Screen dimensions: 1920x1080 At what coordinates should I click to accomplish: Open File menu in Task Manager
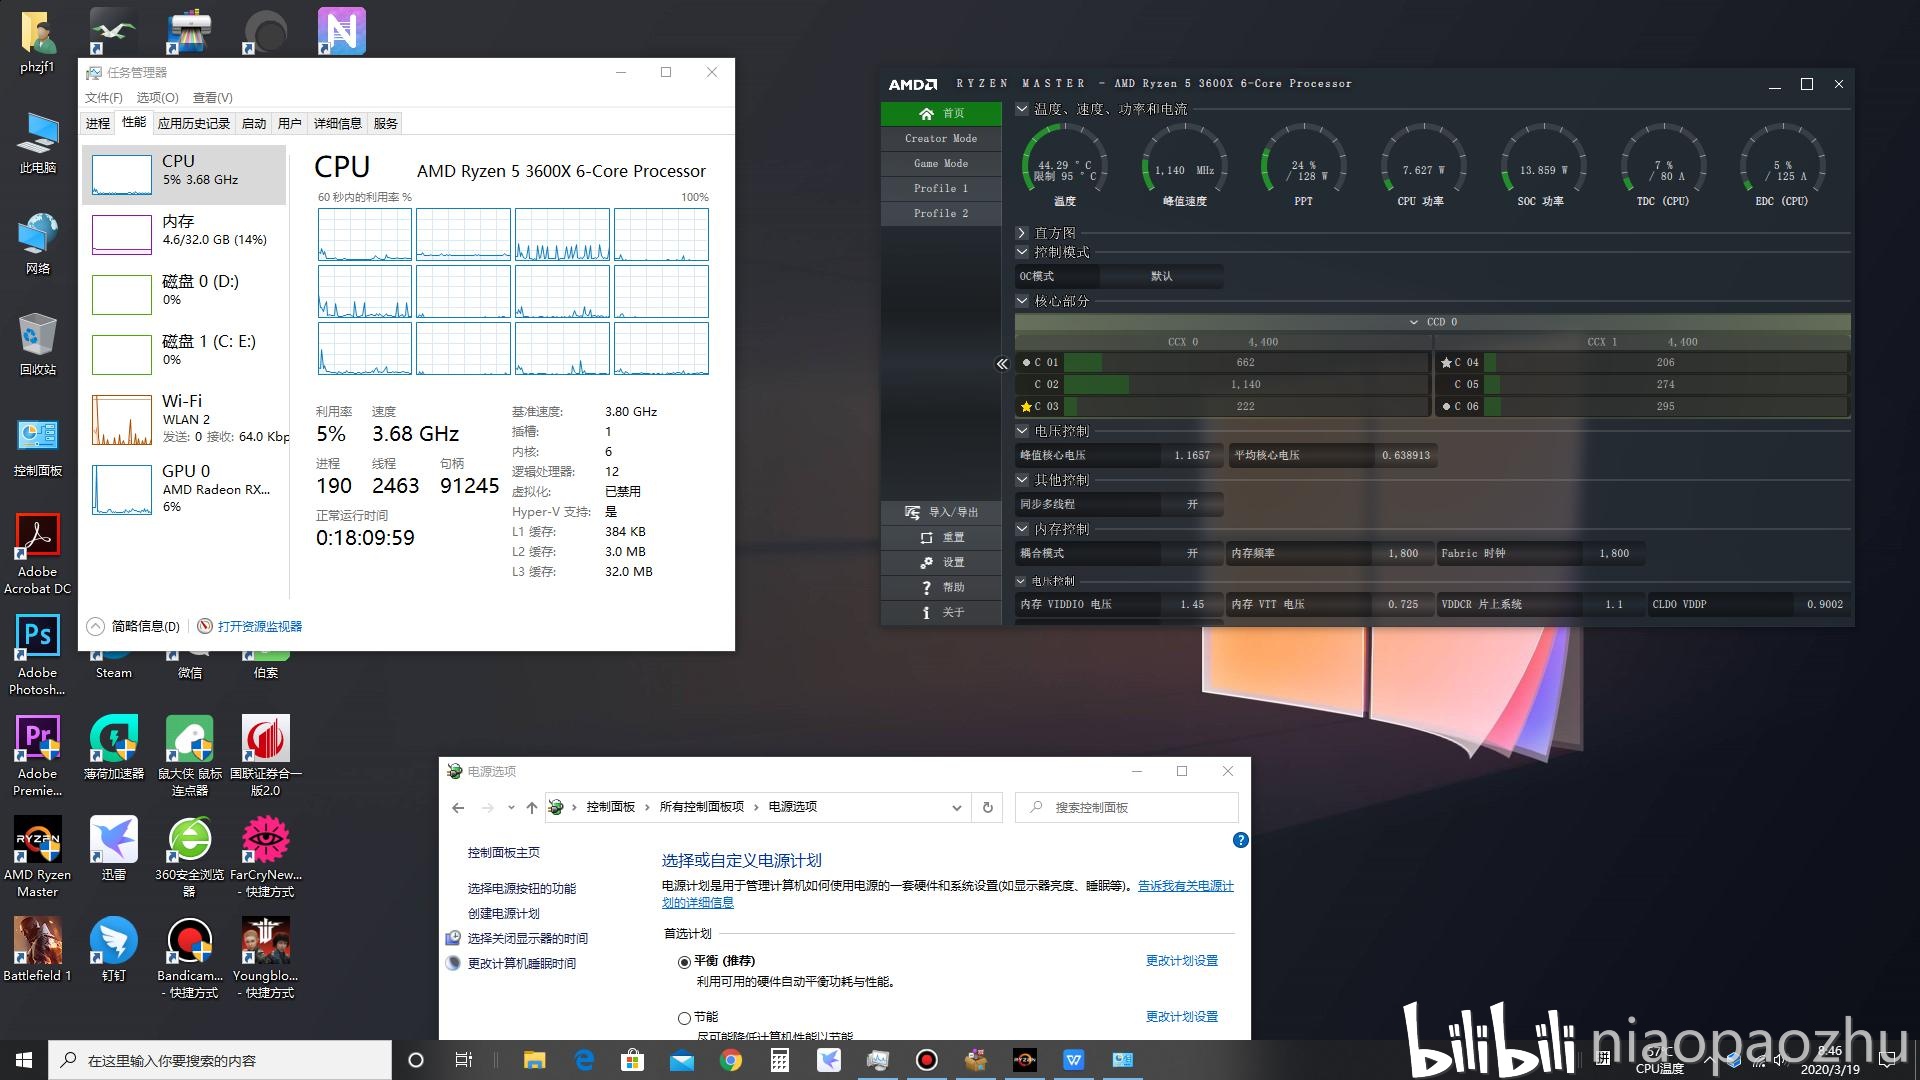point(104,97)
